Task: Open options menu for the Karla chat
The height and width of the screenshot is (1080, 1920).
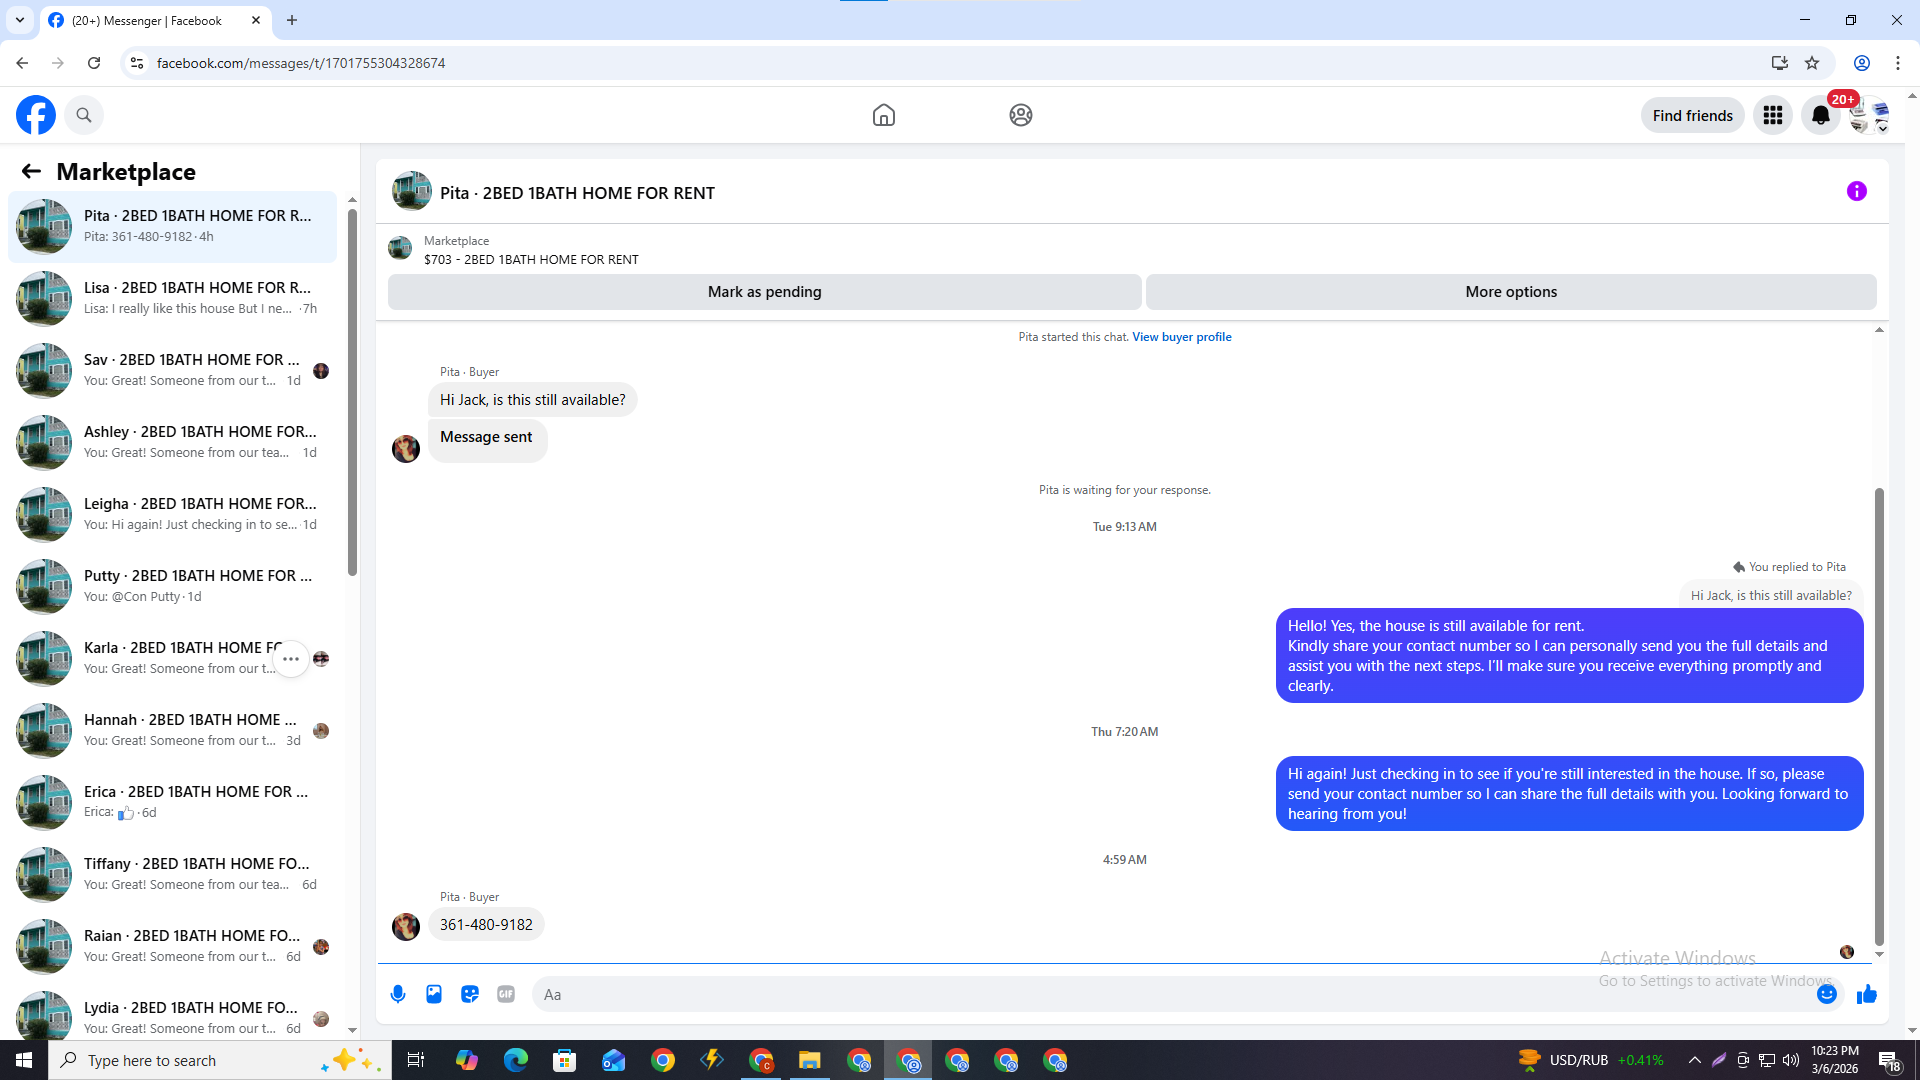Action: (291, 659)
